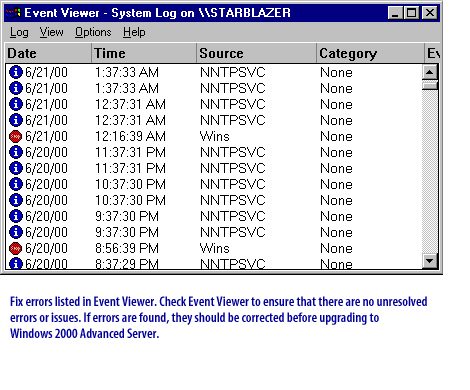Click the Category column header
470x390 pixels.
370,53
